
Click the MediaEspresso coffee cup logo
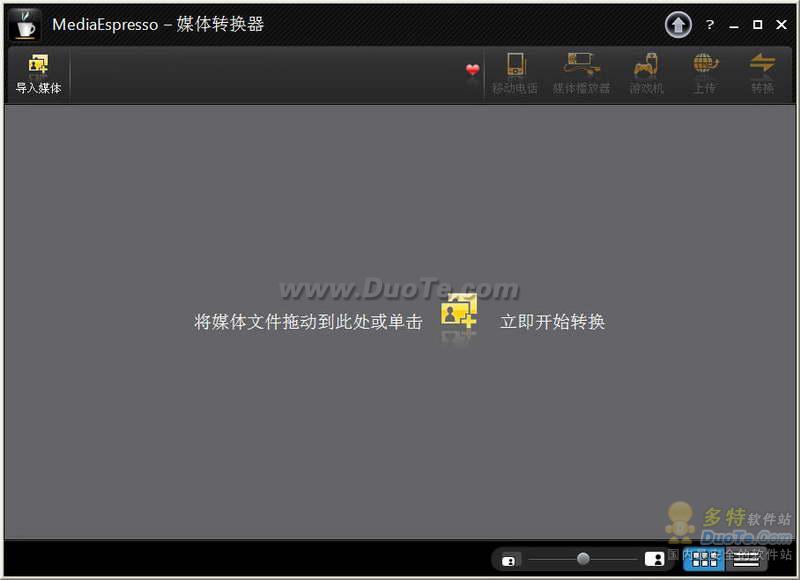[25, 24]
